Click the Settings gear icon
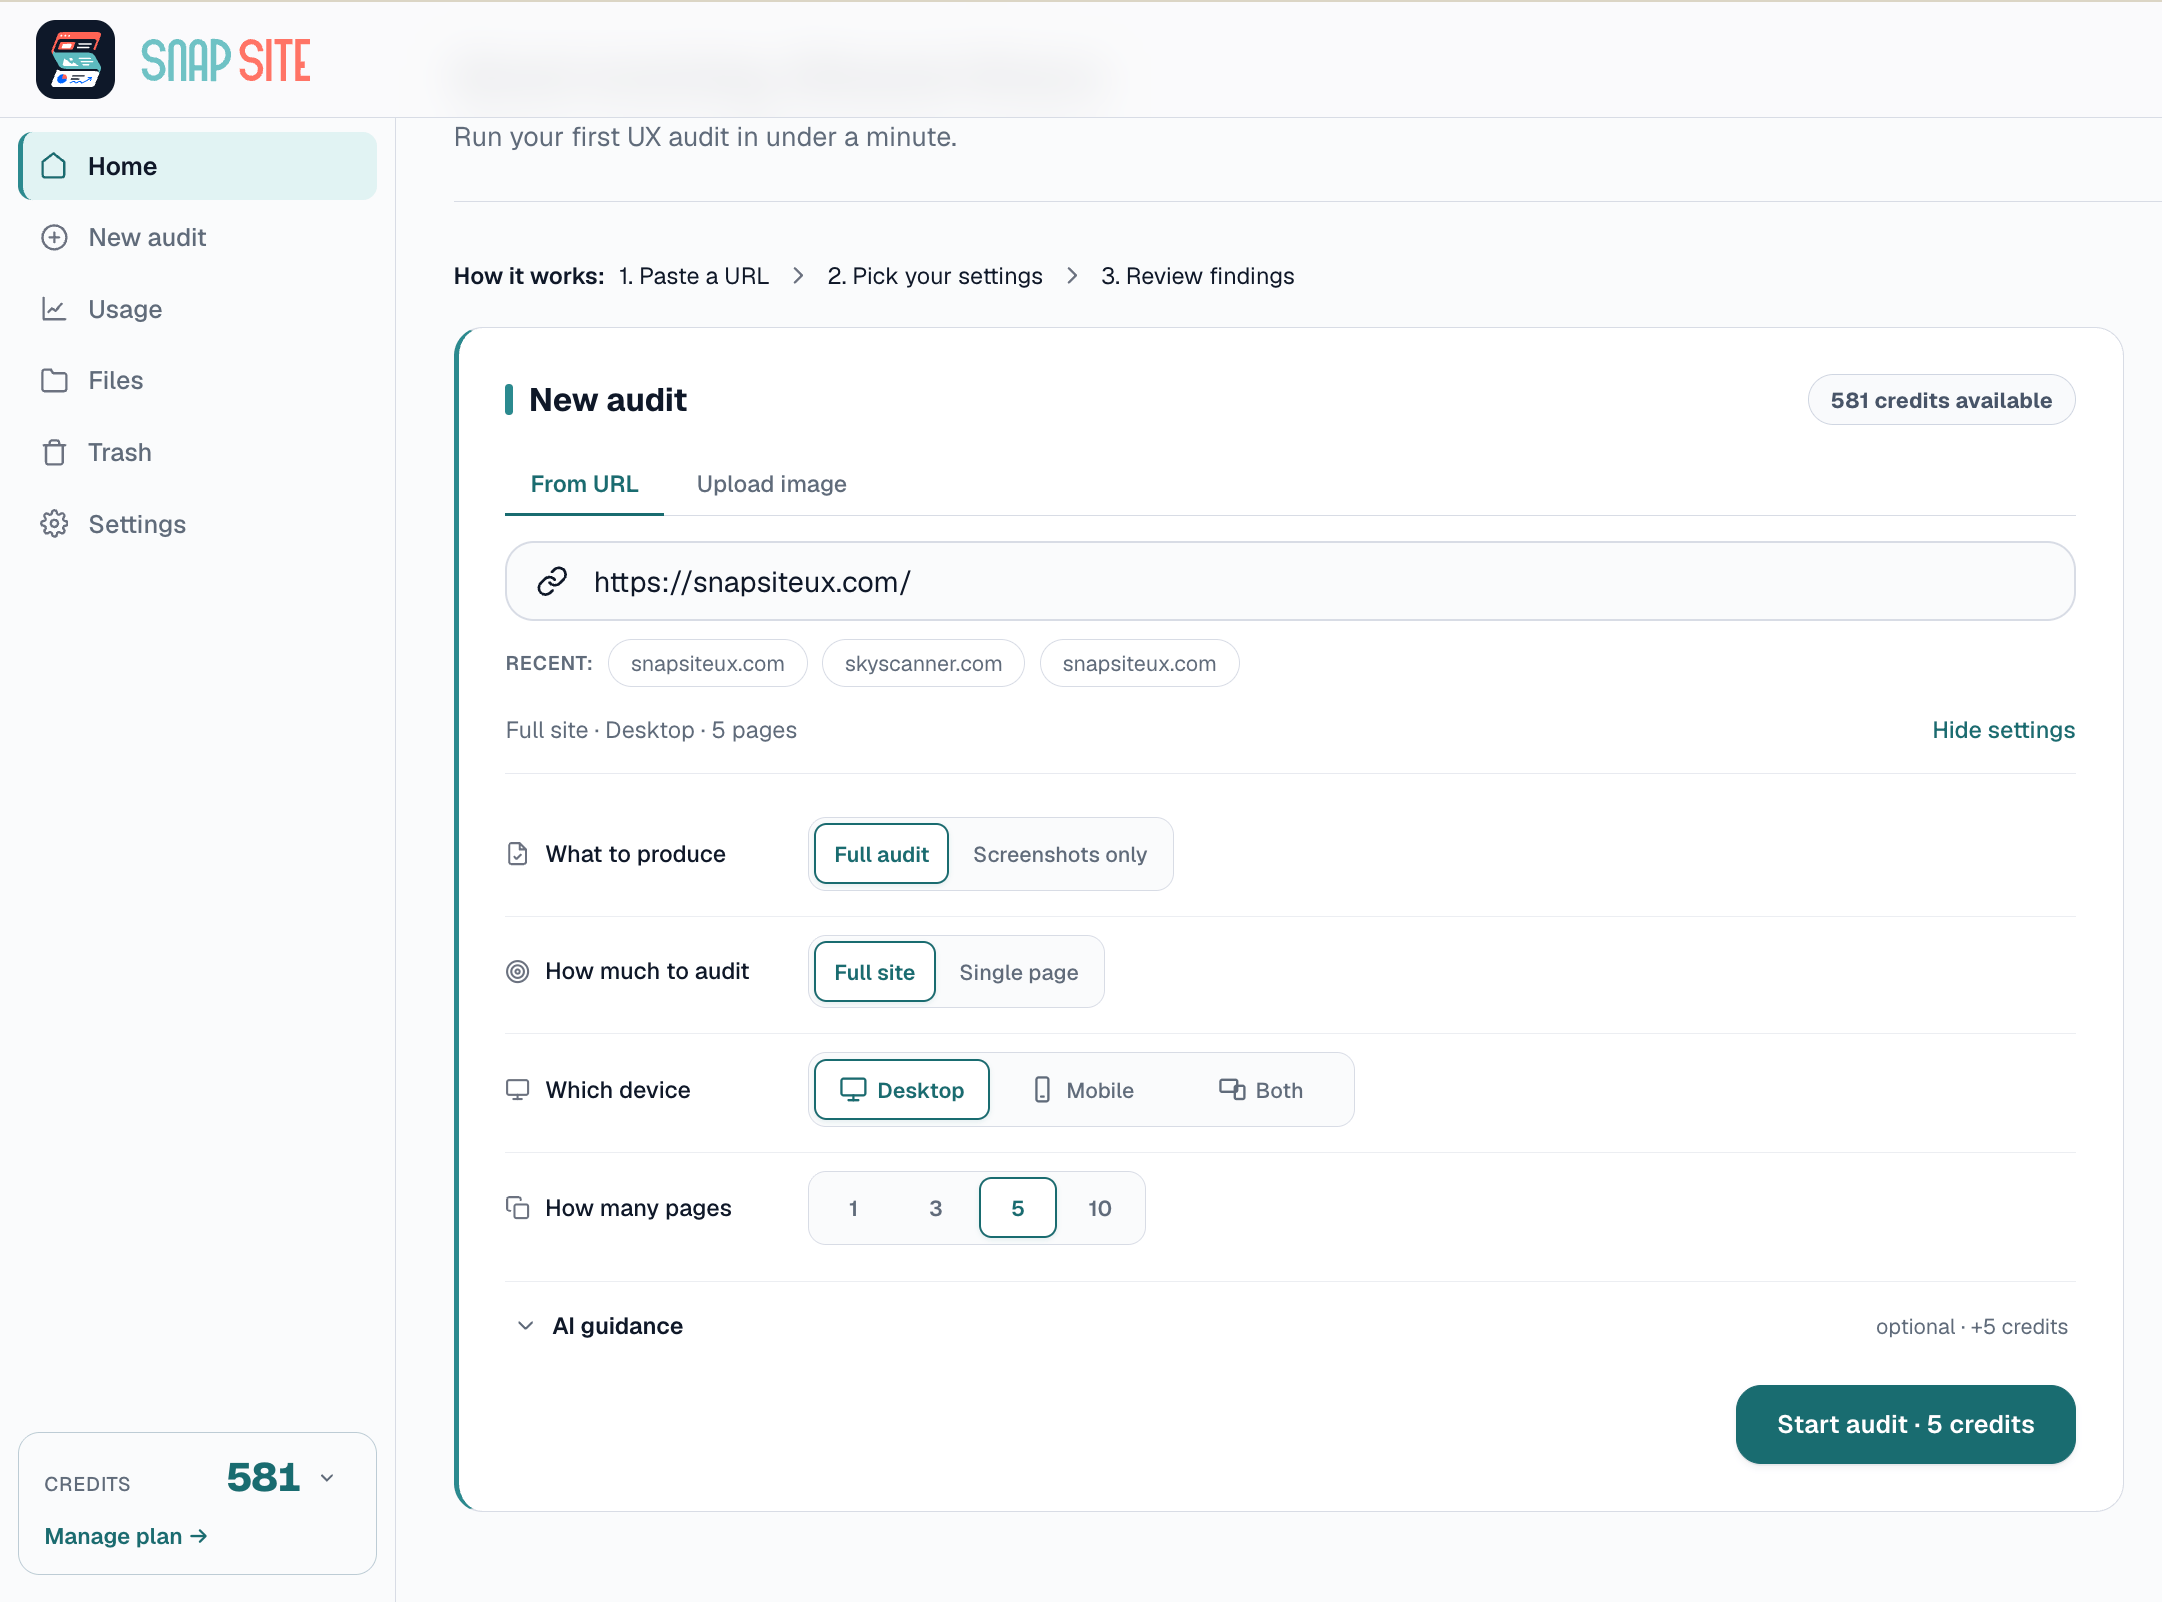Screen dimensions: 2162x1602 click(x=54, y=524)
